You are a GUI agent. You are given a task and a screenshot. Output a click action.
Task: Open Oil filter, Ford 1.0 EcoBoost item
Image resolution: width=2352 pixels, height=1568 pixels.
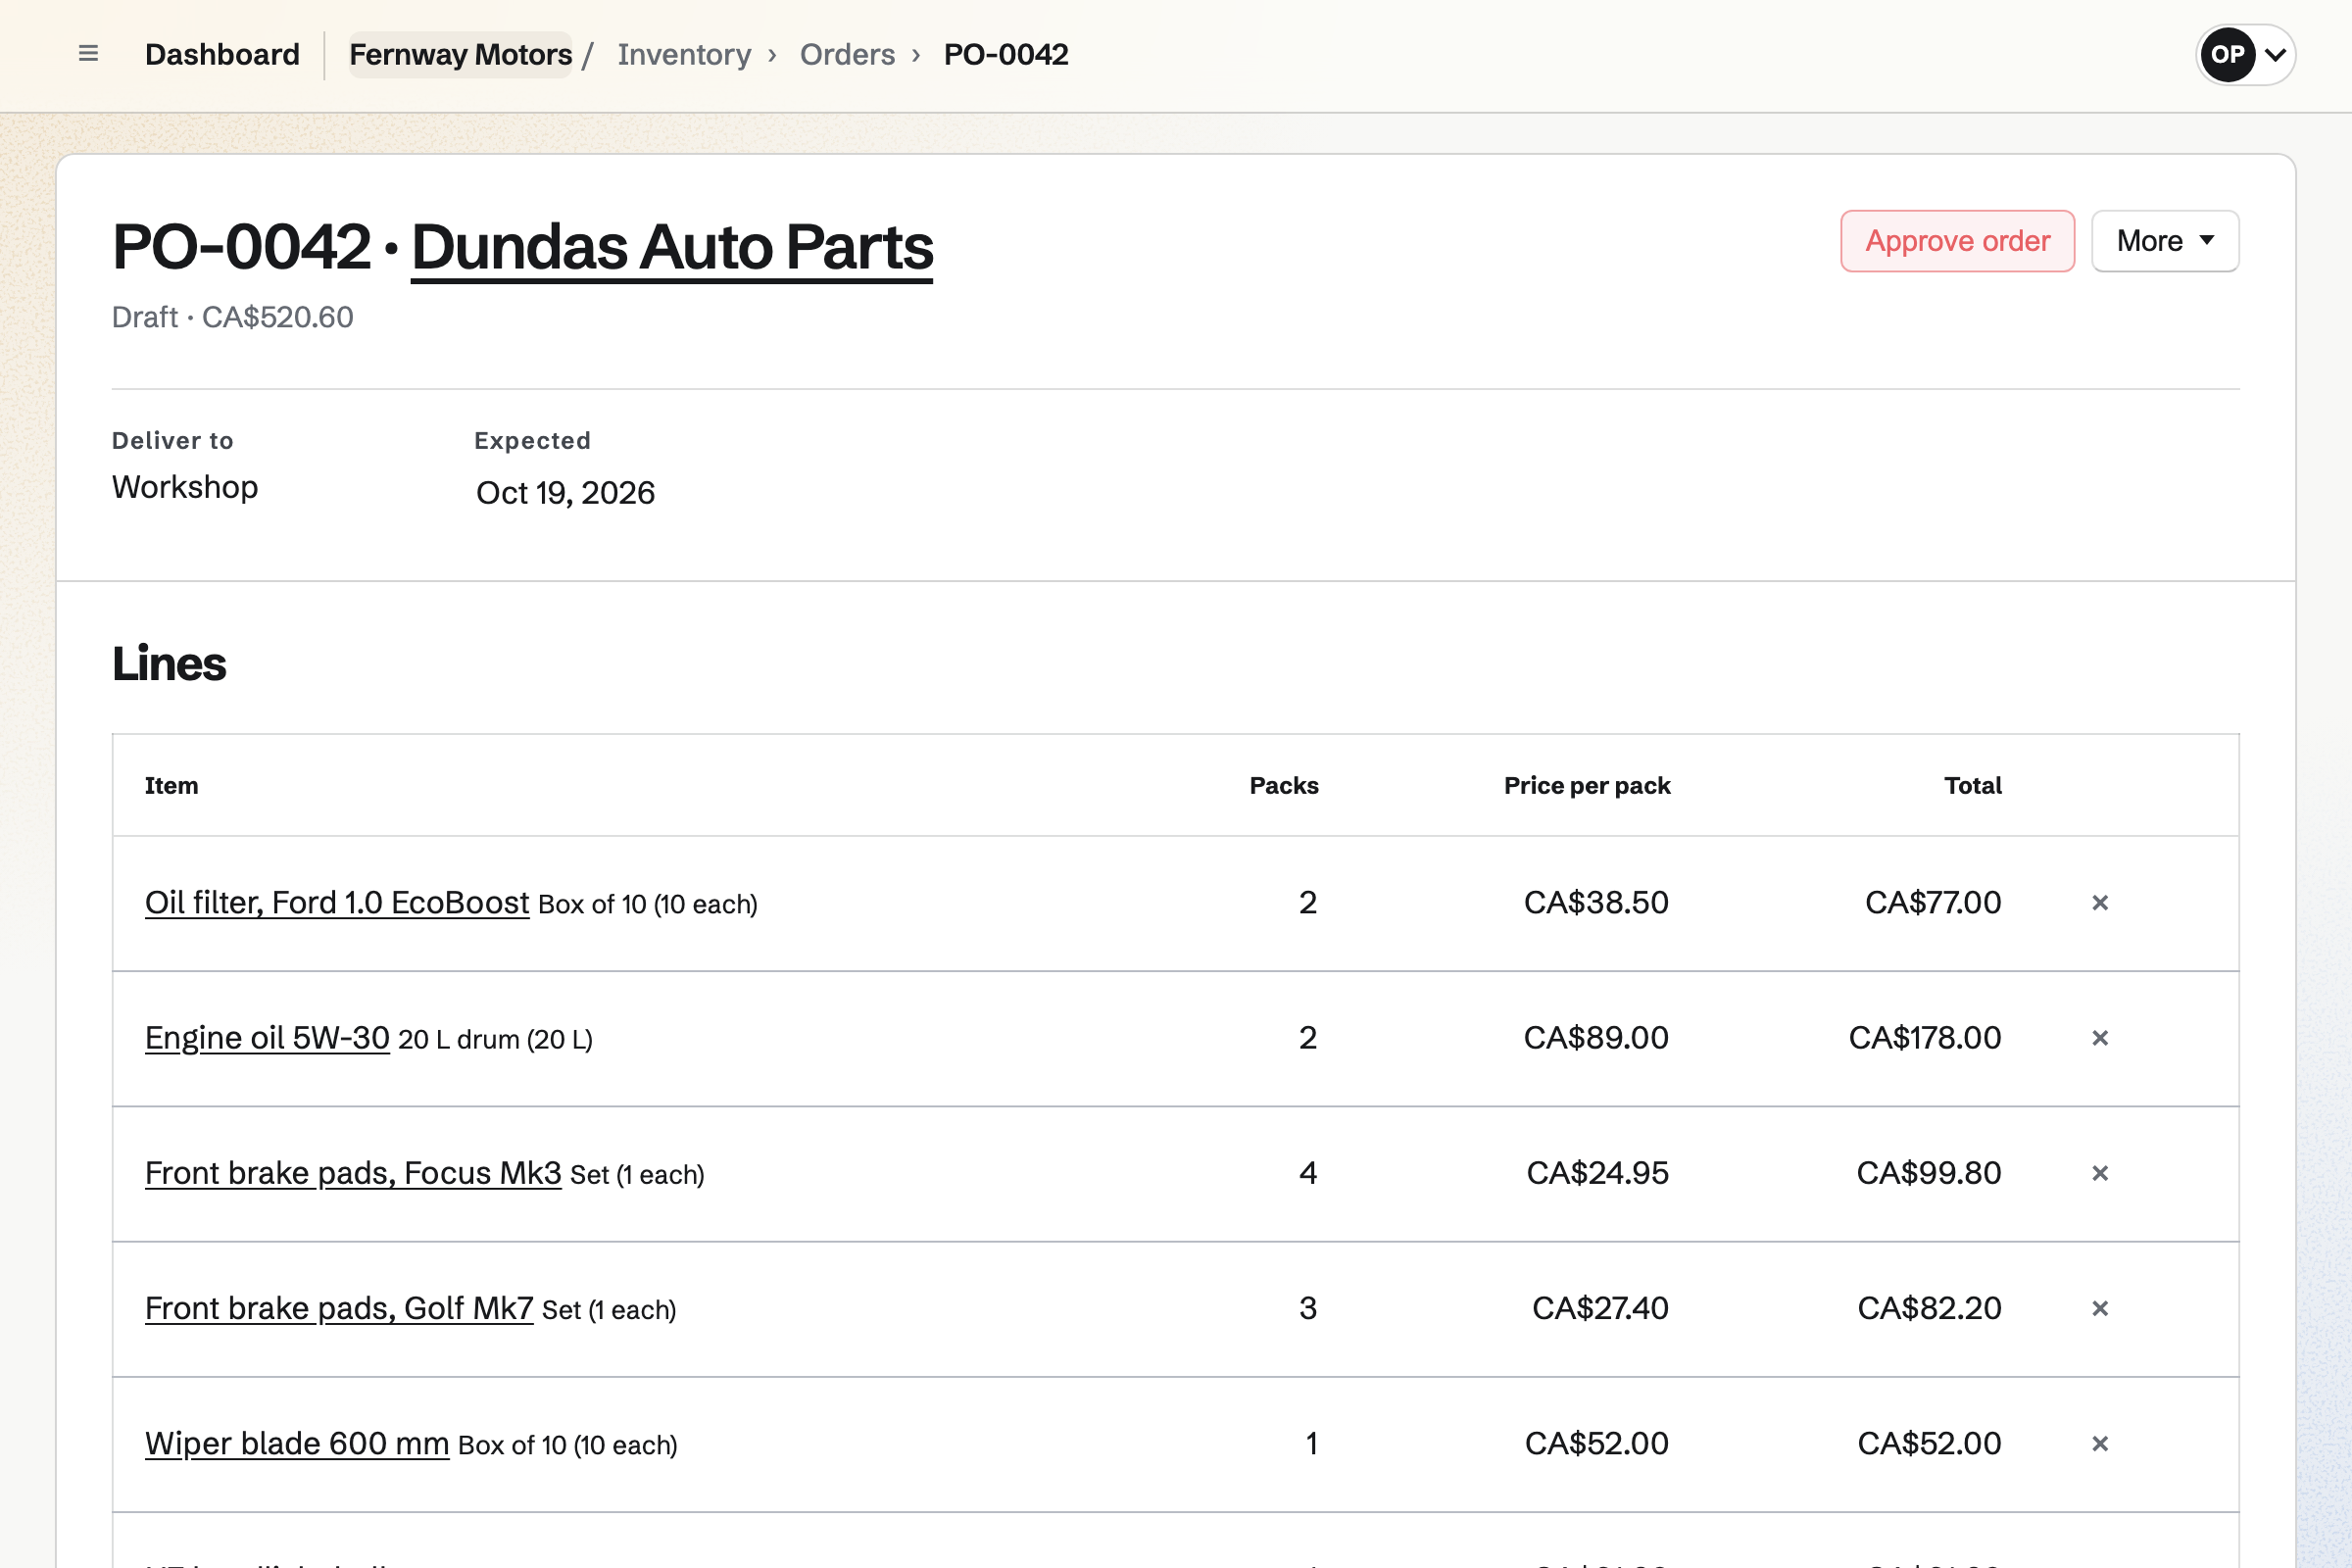click(x=337, y=902)
